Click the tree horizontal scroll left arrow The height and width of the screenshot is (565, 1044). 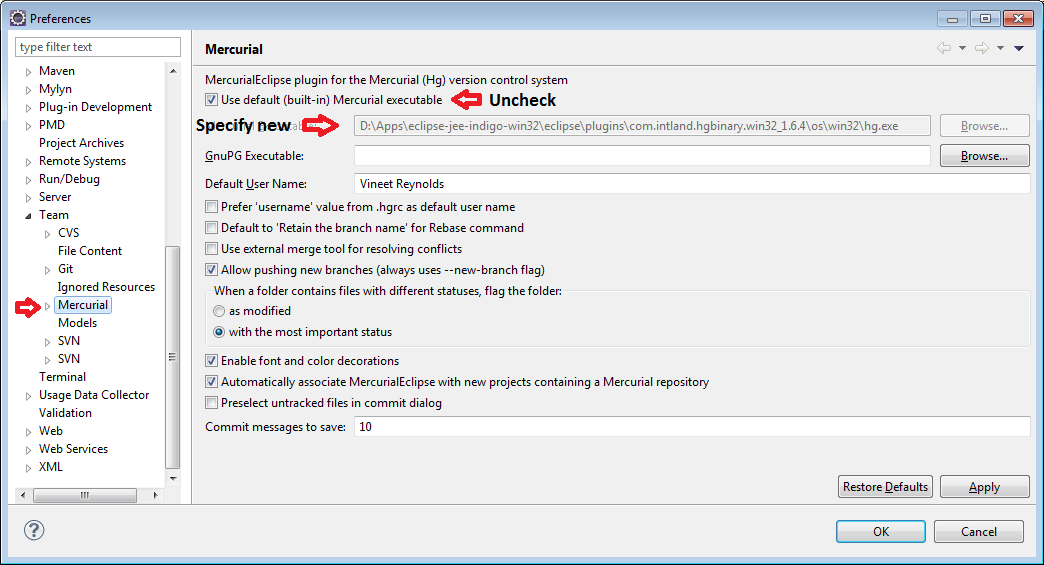click(23, 495)
